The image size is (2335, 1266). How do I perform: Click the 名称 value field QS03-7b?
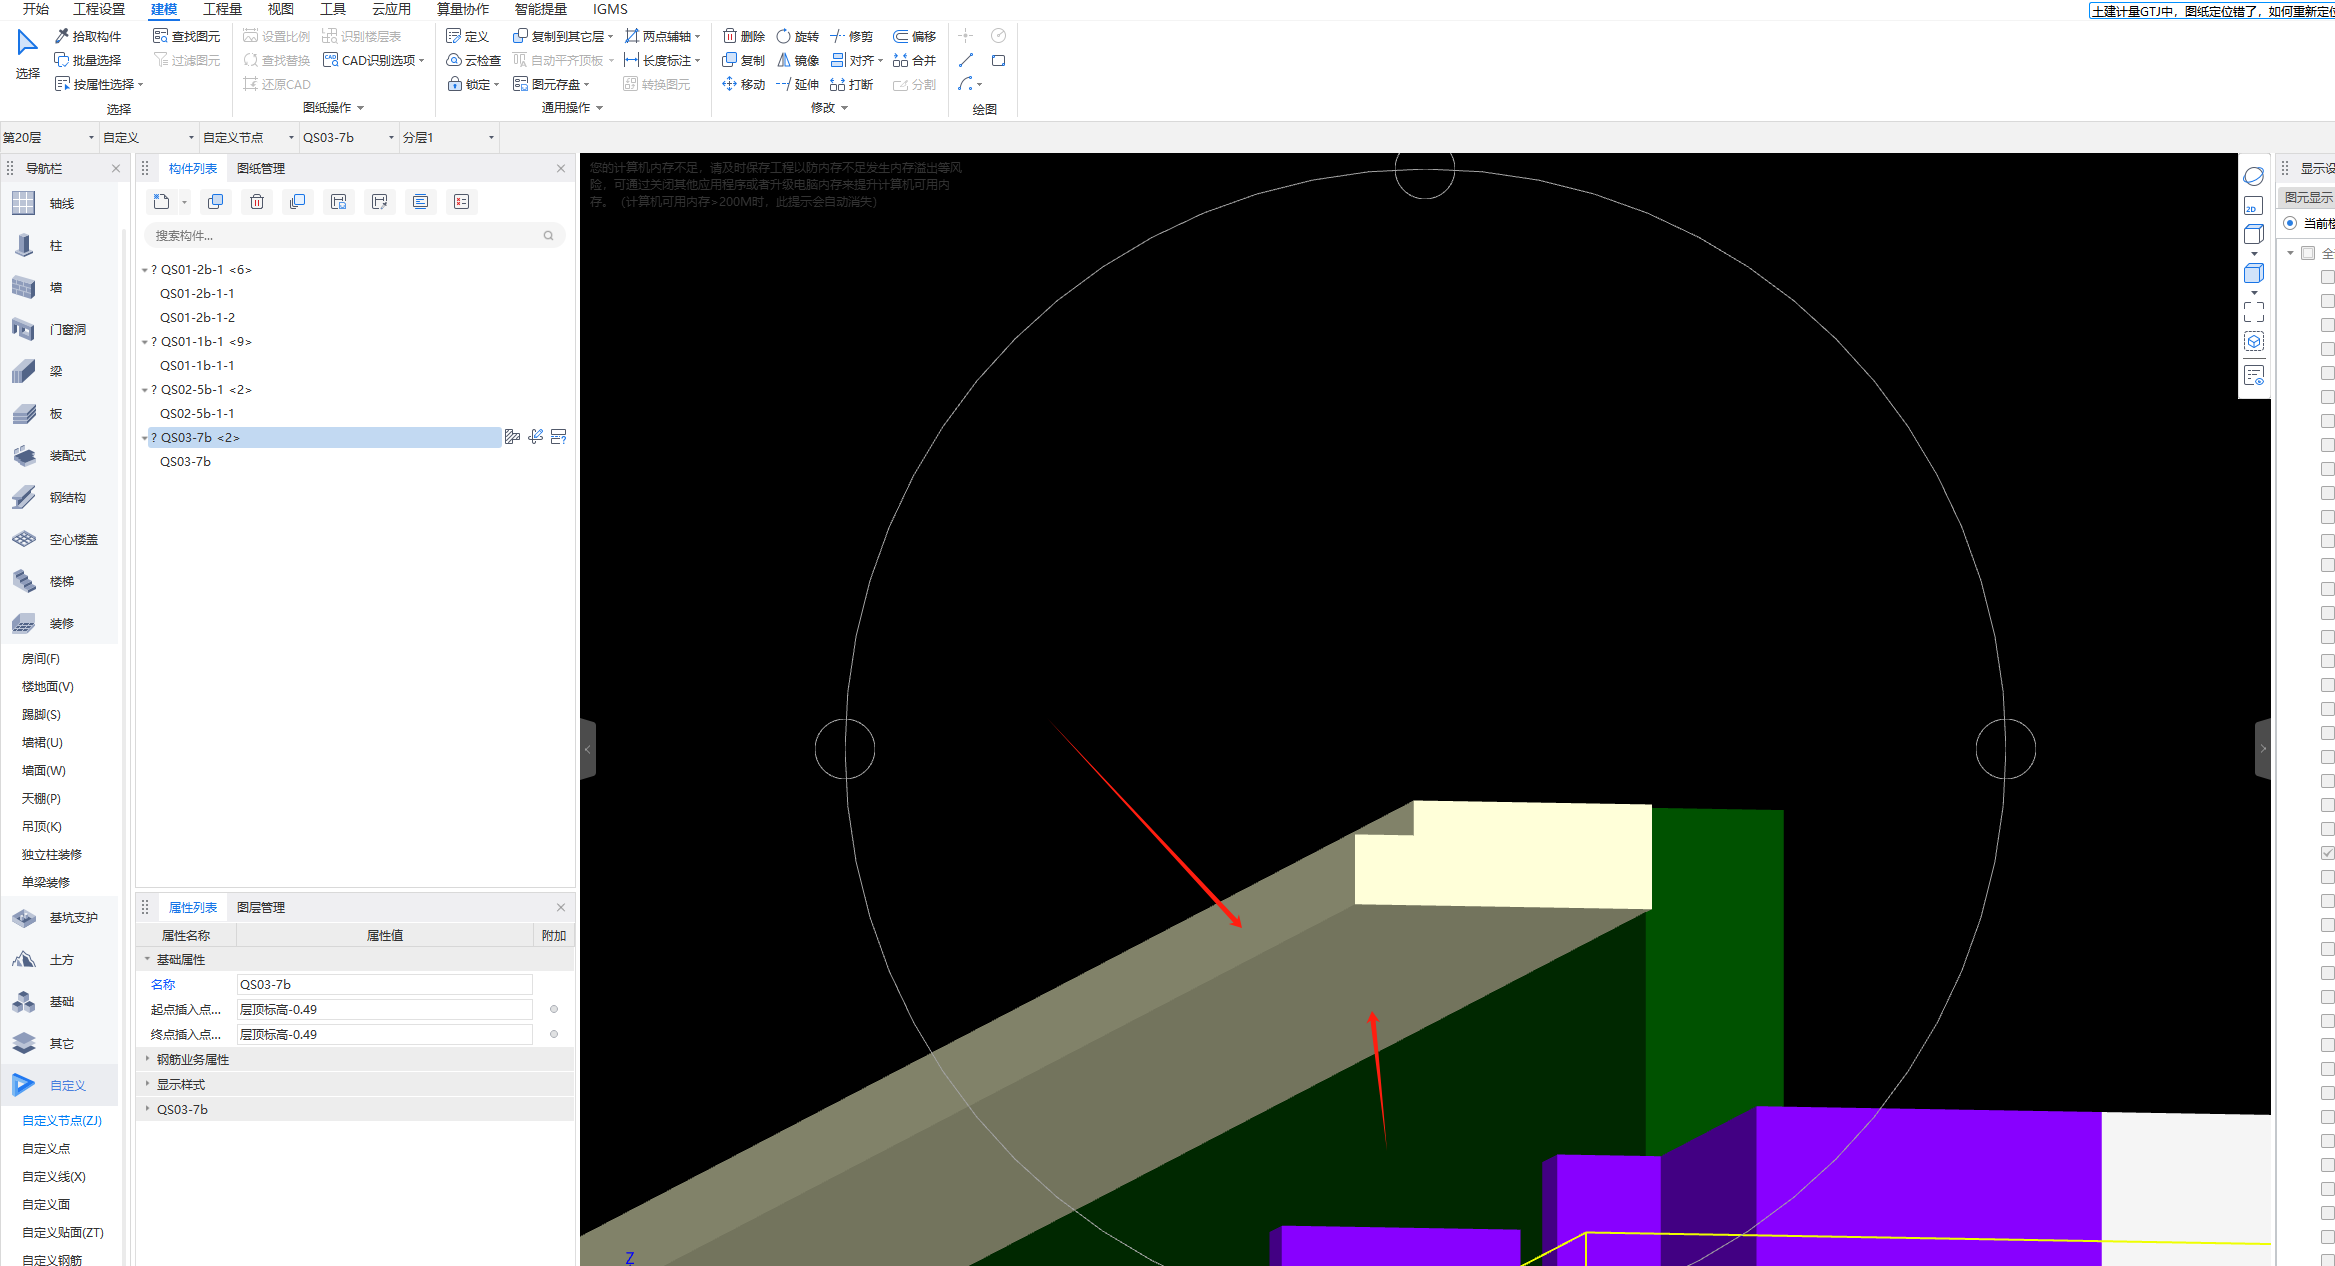click(x=384, y=984)
